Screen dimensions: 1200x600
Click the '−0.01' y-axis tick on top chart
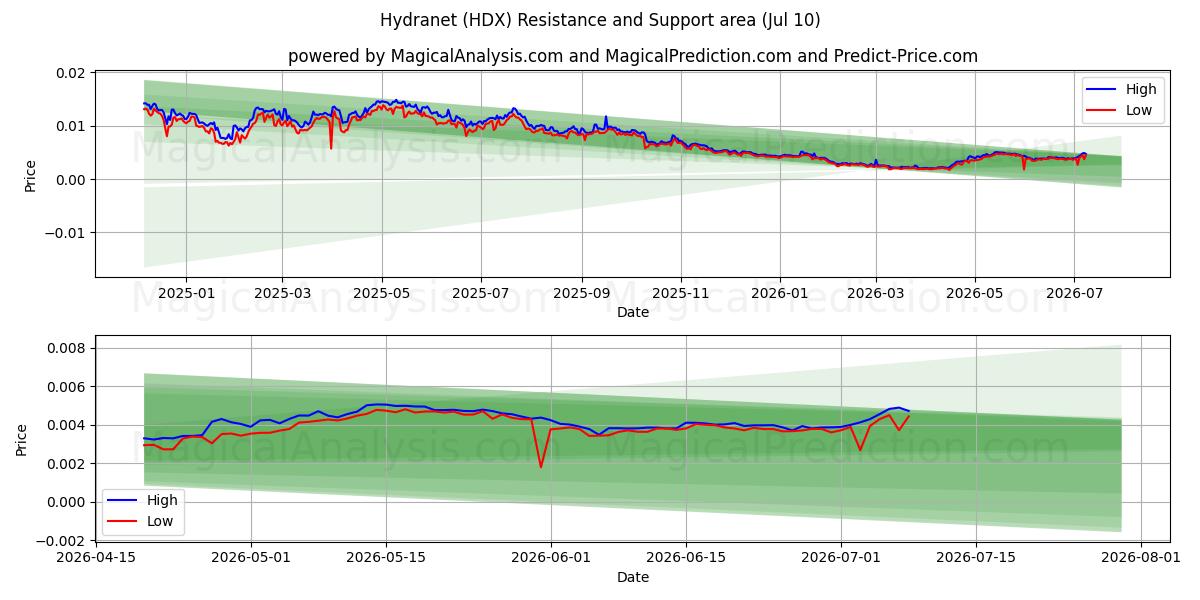65,233
